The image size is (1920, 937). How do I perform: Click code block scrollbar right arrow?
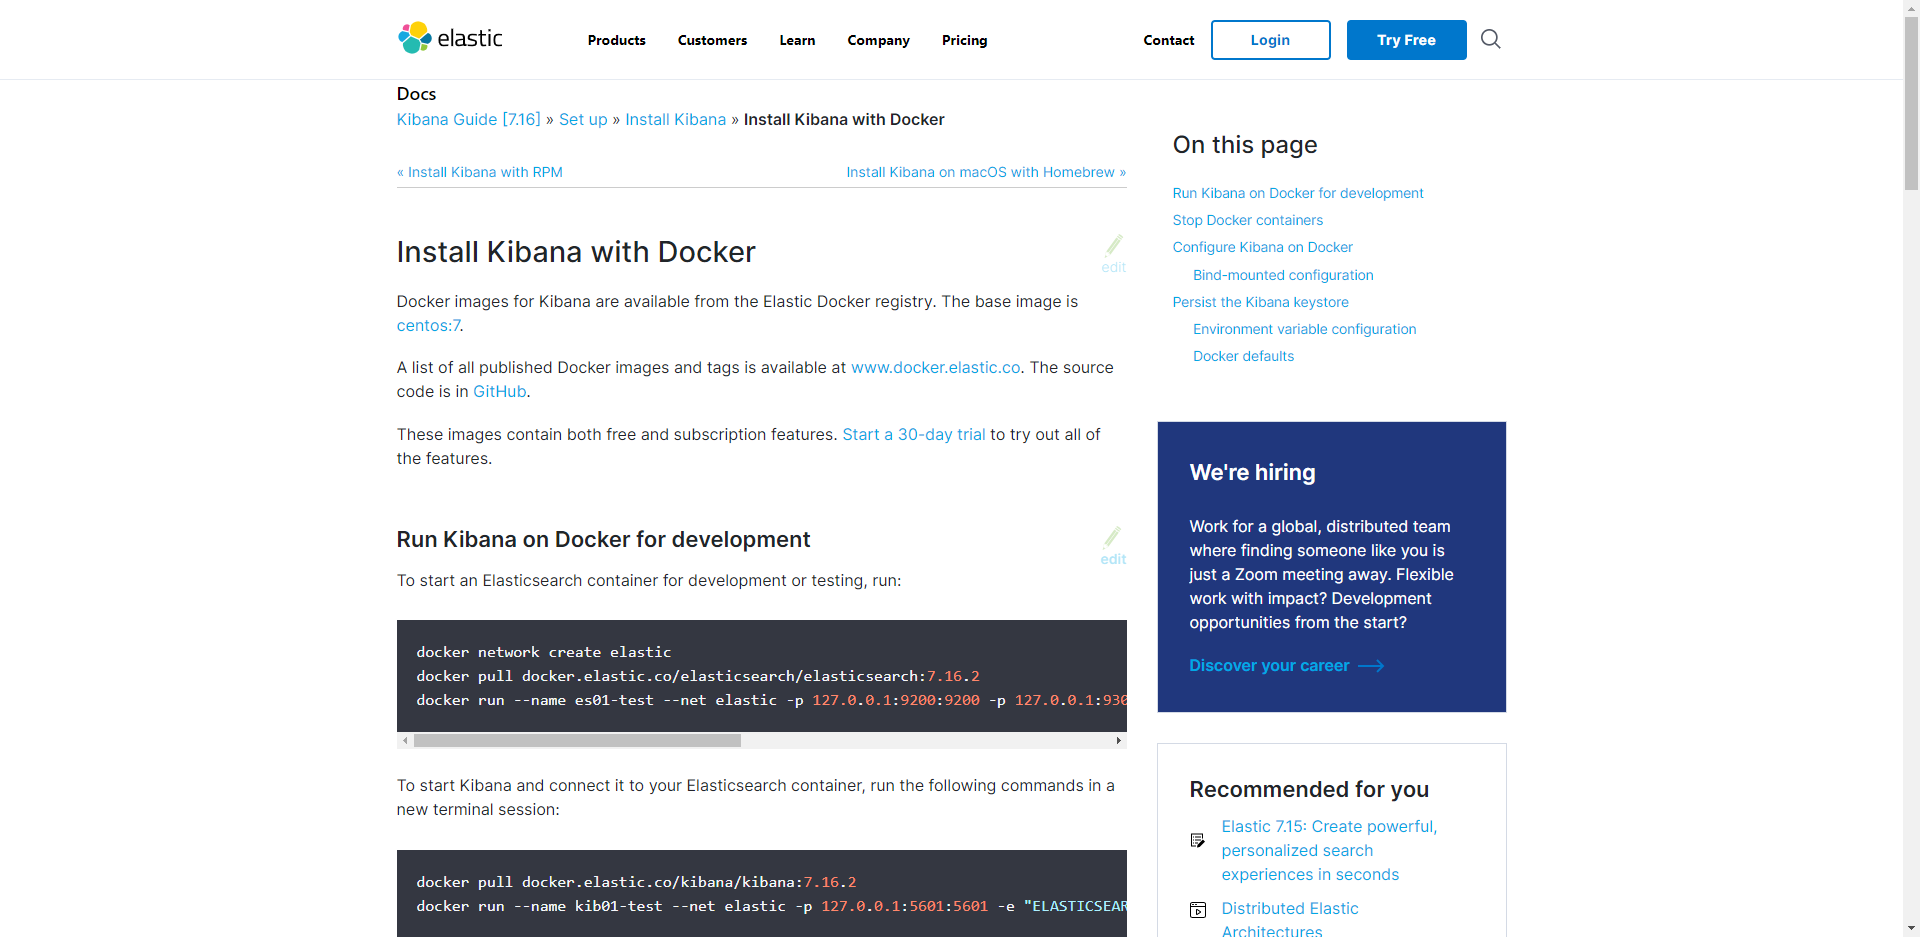coord(1118,741)
